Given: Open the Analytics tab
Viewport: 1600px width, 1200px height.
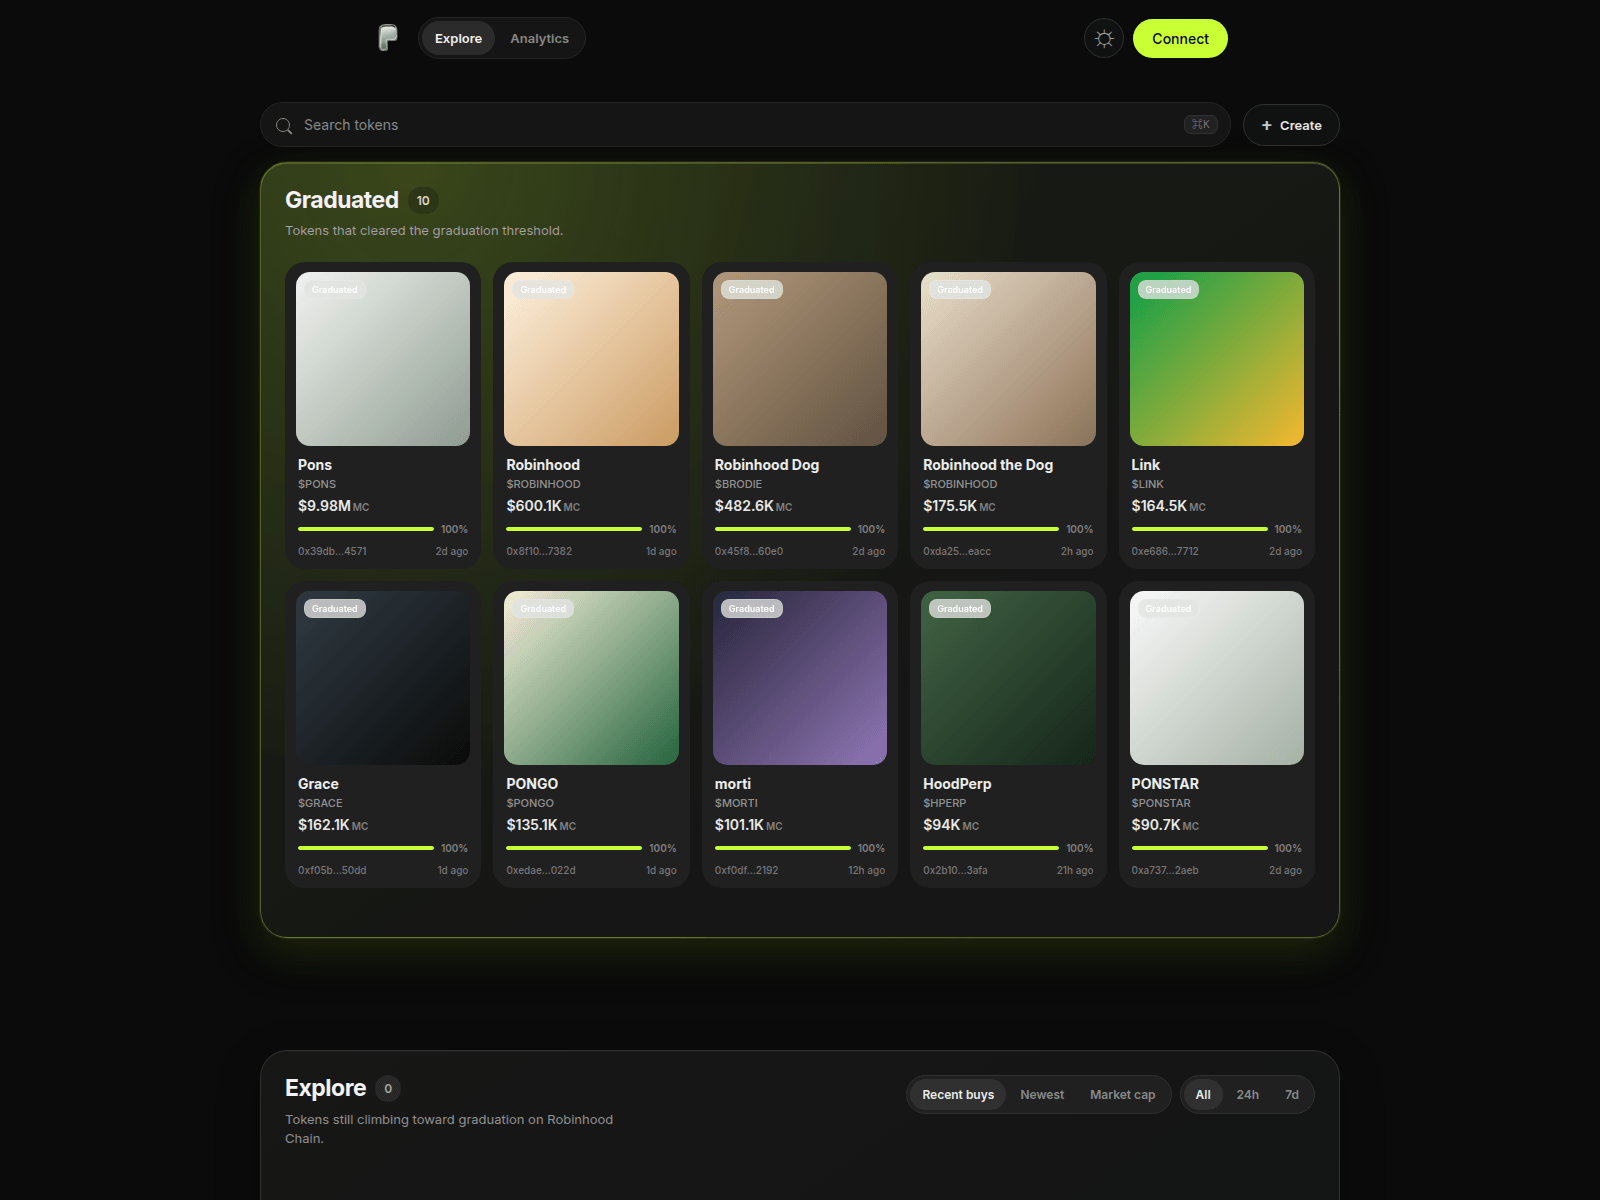Looking at the screenshot, I should 539,39.
